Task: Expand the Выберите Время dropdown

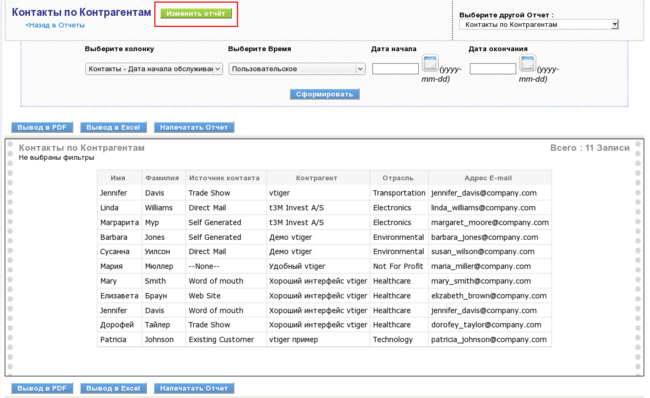Action: click(297, 68)
